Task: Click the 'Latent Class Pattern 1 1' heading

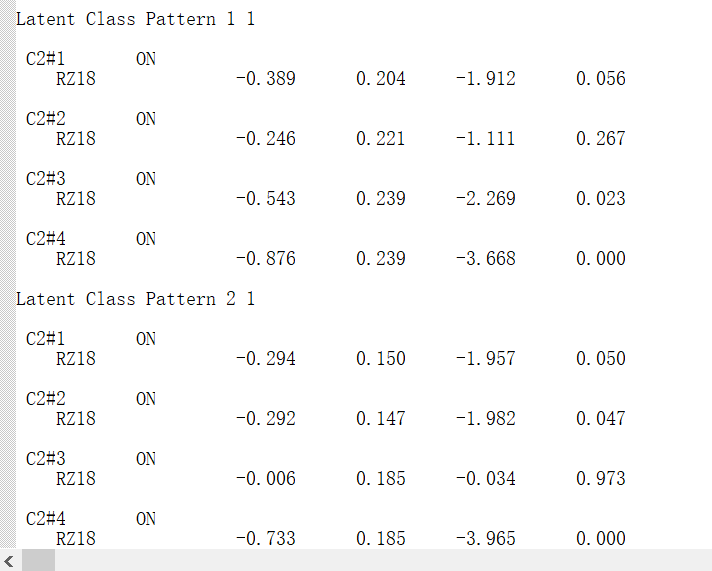Action: point(135,19)
